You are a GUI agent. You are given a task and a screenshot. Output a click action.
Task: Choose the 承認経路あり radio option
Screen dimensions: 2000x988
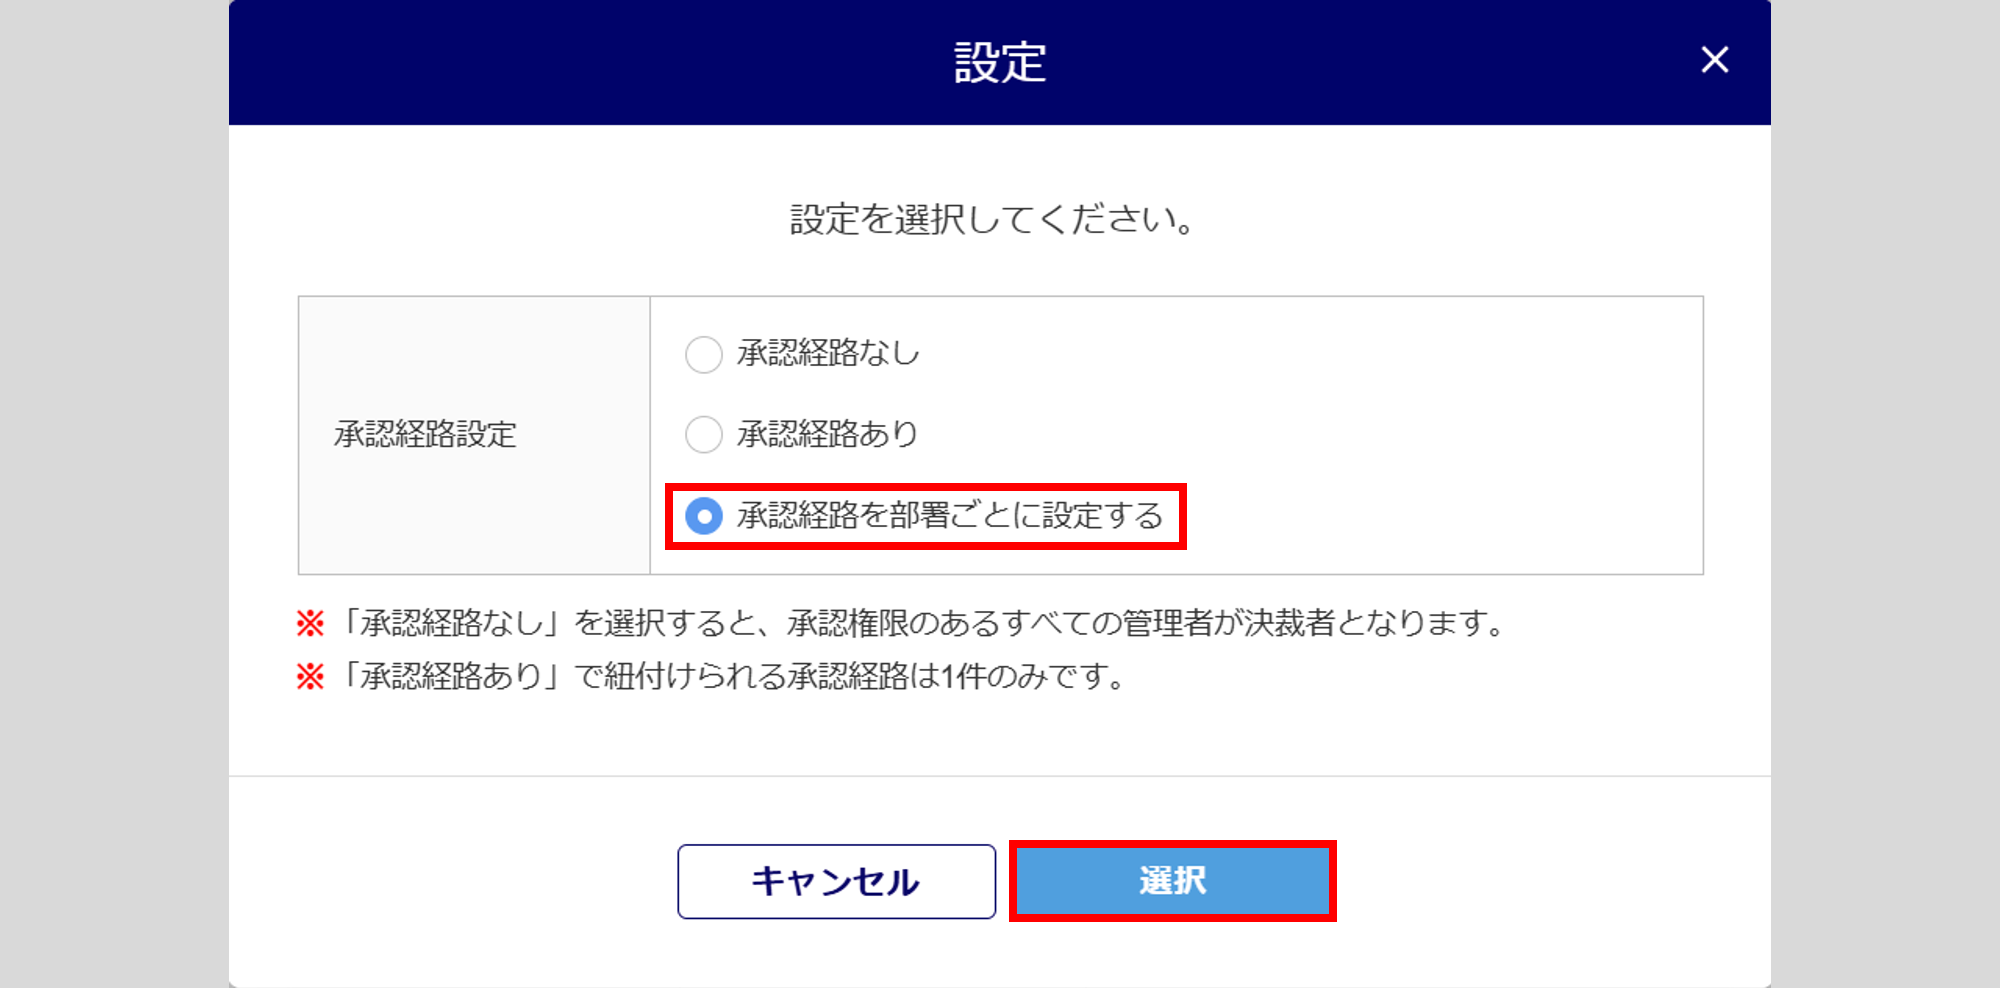[704, 435]
